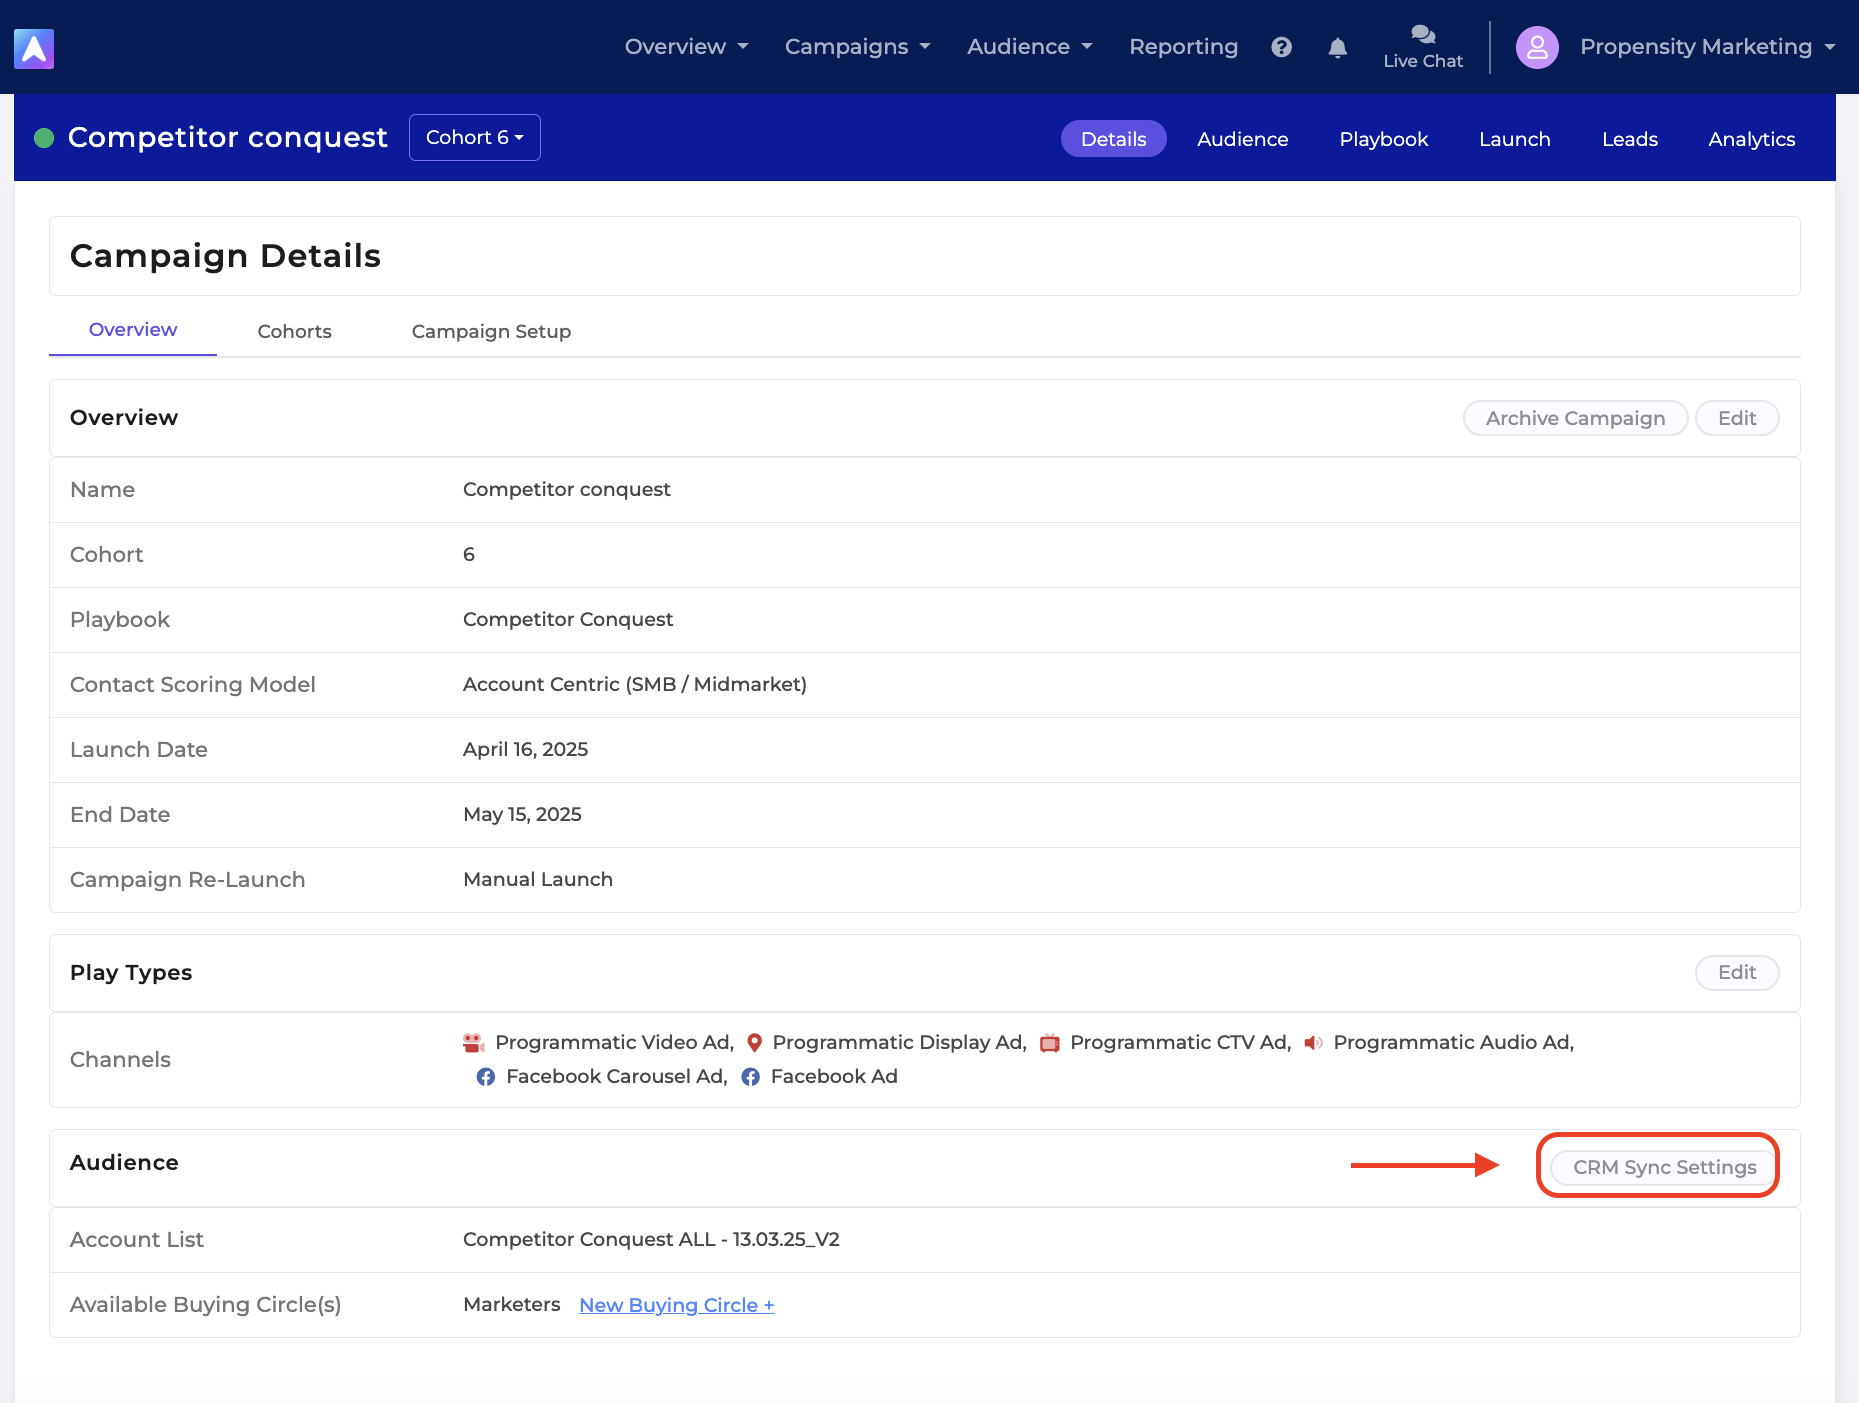1859x1403 pixels.
Task: Switch to the campaign Audience tab
Action: pyautogui.click(x=1242, y=139)
